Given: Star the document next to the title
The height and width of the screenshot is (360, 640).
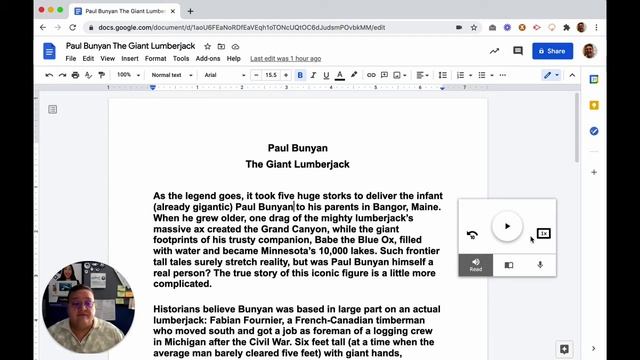Looking at the screenshot, I should (207, 47).
